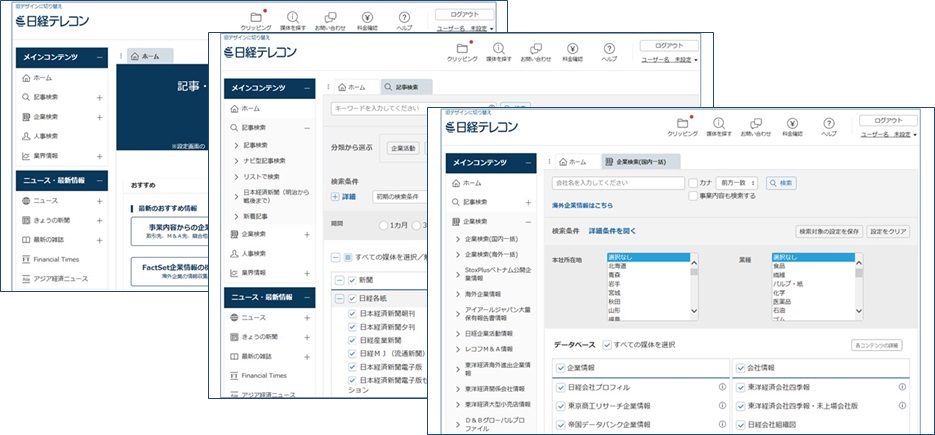Click 日経テレコン logo in back window
Viewport: 935px width, 435px height.
52,21
